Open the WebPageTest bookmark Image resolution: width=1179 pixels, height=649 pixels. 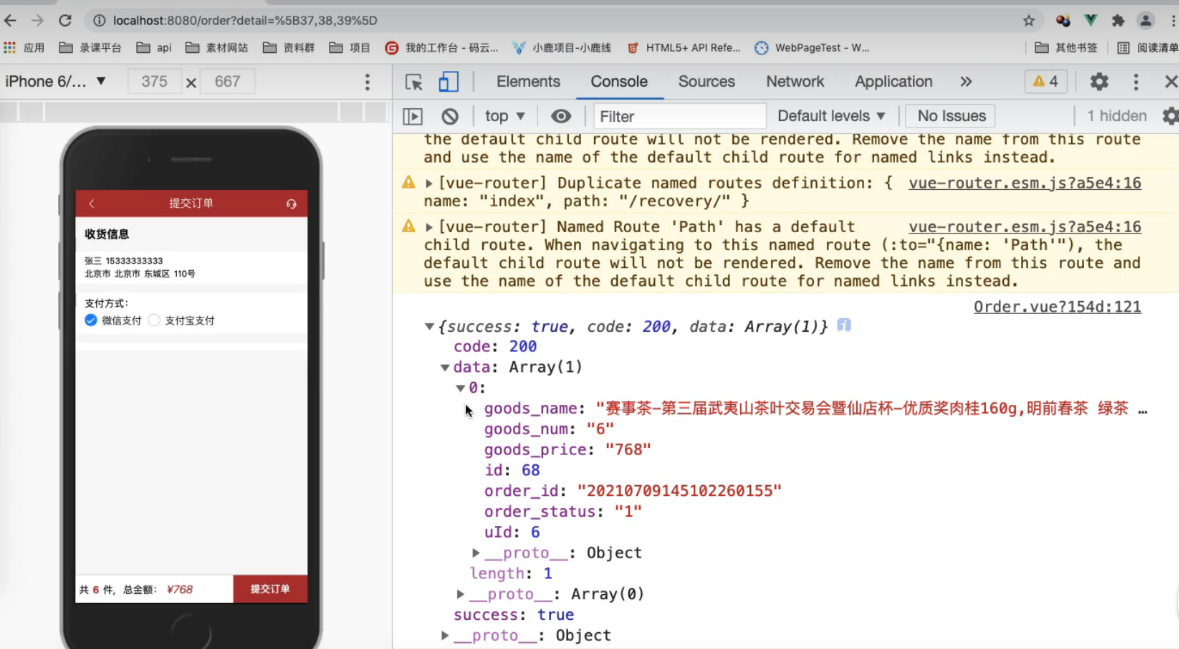pyautogui.click(x=812, y=47)
